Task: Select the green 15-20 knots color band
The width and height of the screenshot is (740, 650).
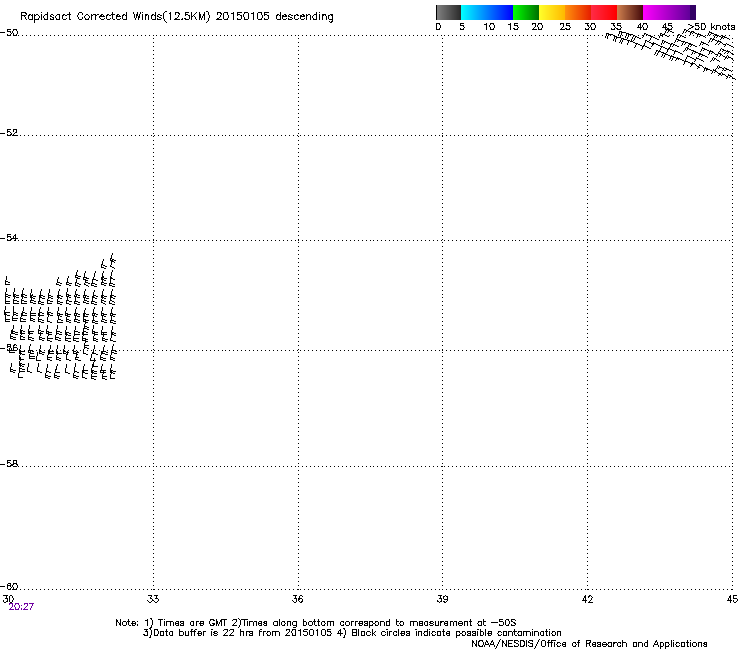Action: point(526,12)
